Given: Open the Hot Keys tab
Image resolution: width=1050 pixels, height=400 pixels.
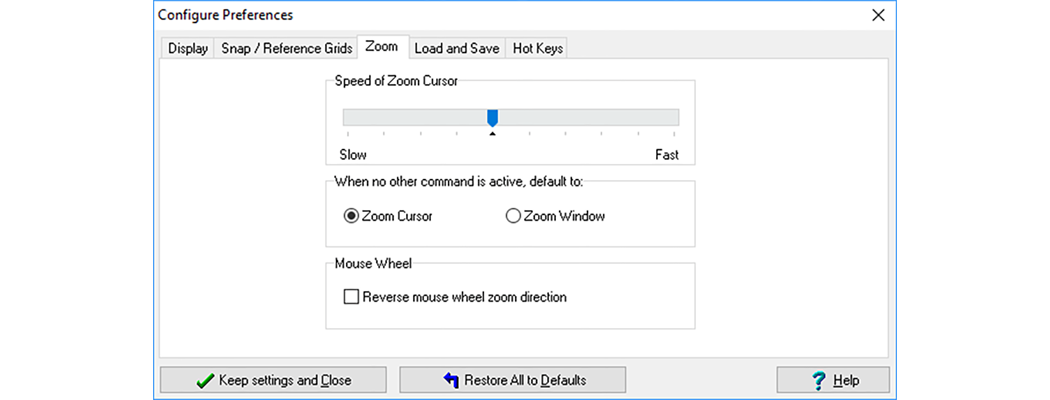Looking at the screenshot, I should 537,48.
